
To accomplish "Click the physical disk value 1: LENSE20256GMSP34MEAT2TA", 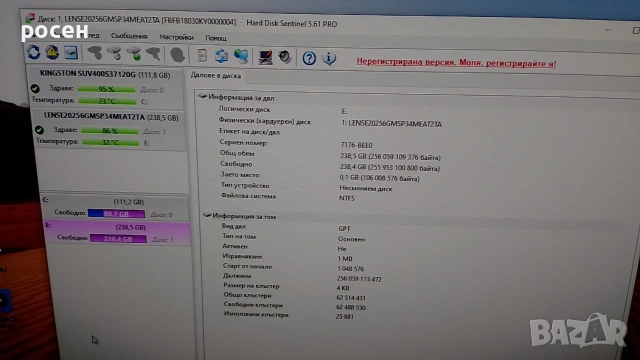I will [391, 124].
